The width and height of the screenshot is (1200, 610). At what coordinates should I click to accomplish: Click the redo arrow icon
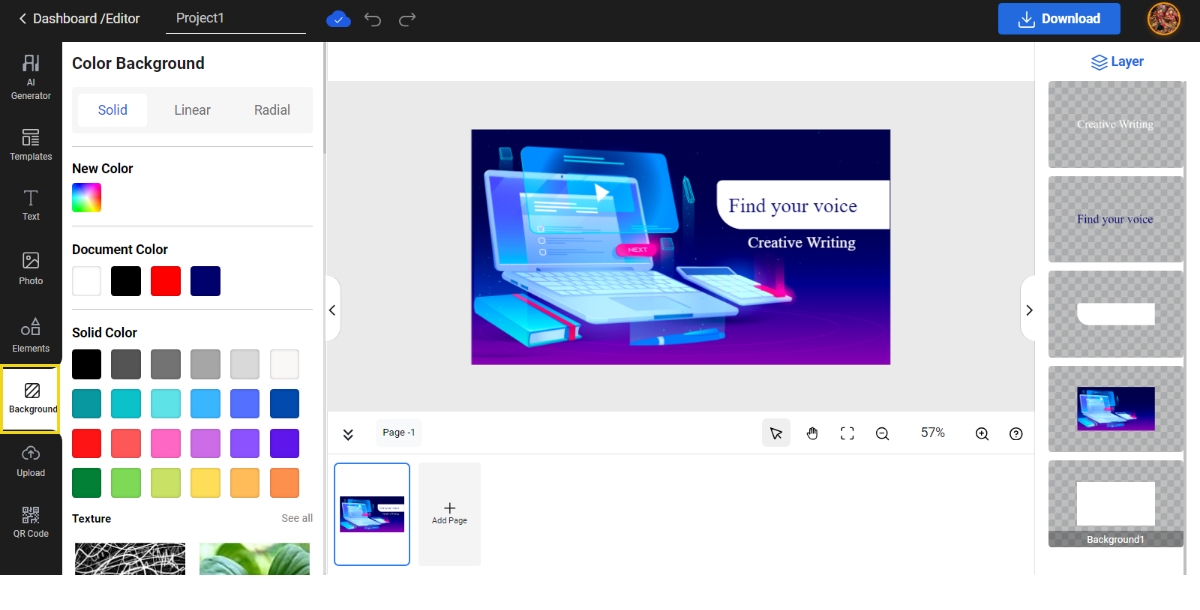tap(407, 19)
